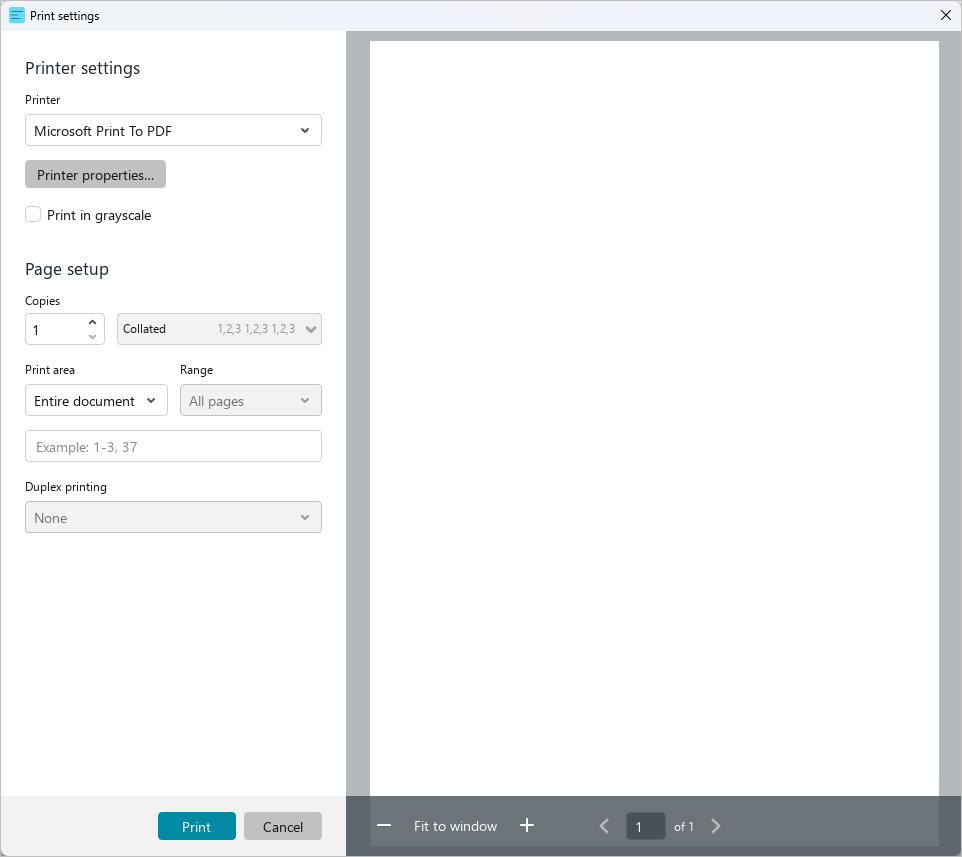
Task: Open the Printer dropdown
Action: click(173, 130)
